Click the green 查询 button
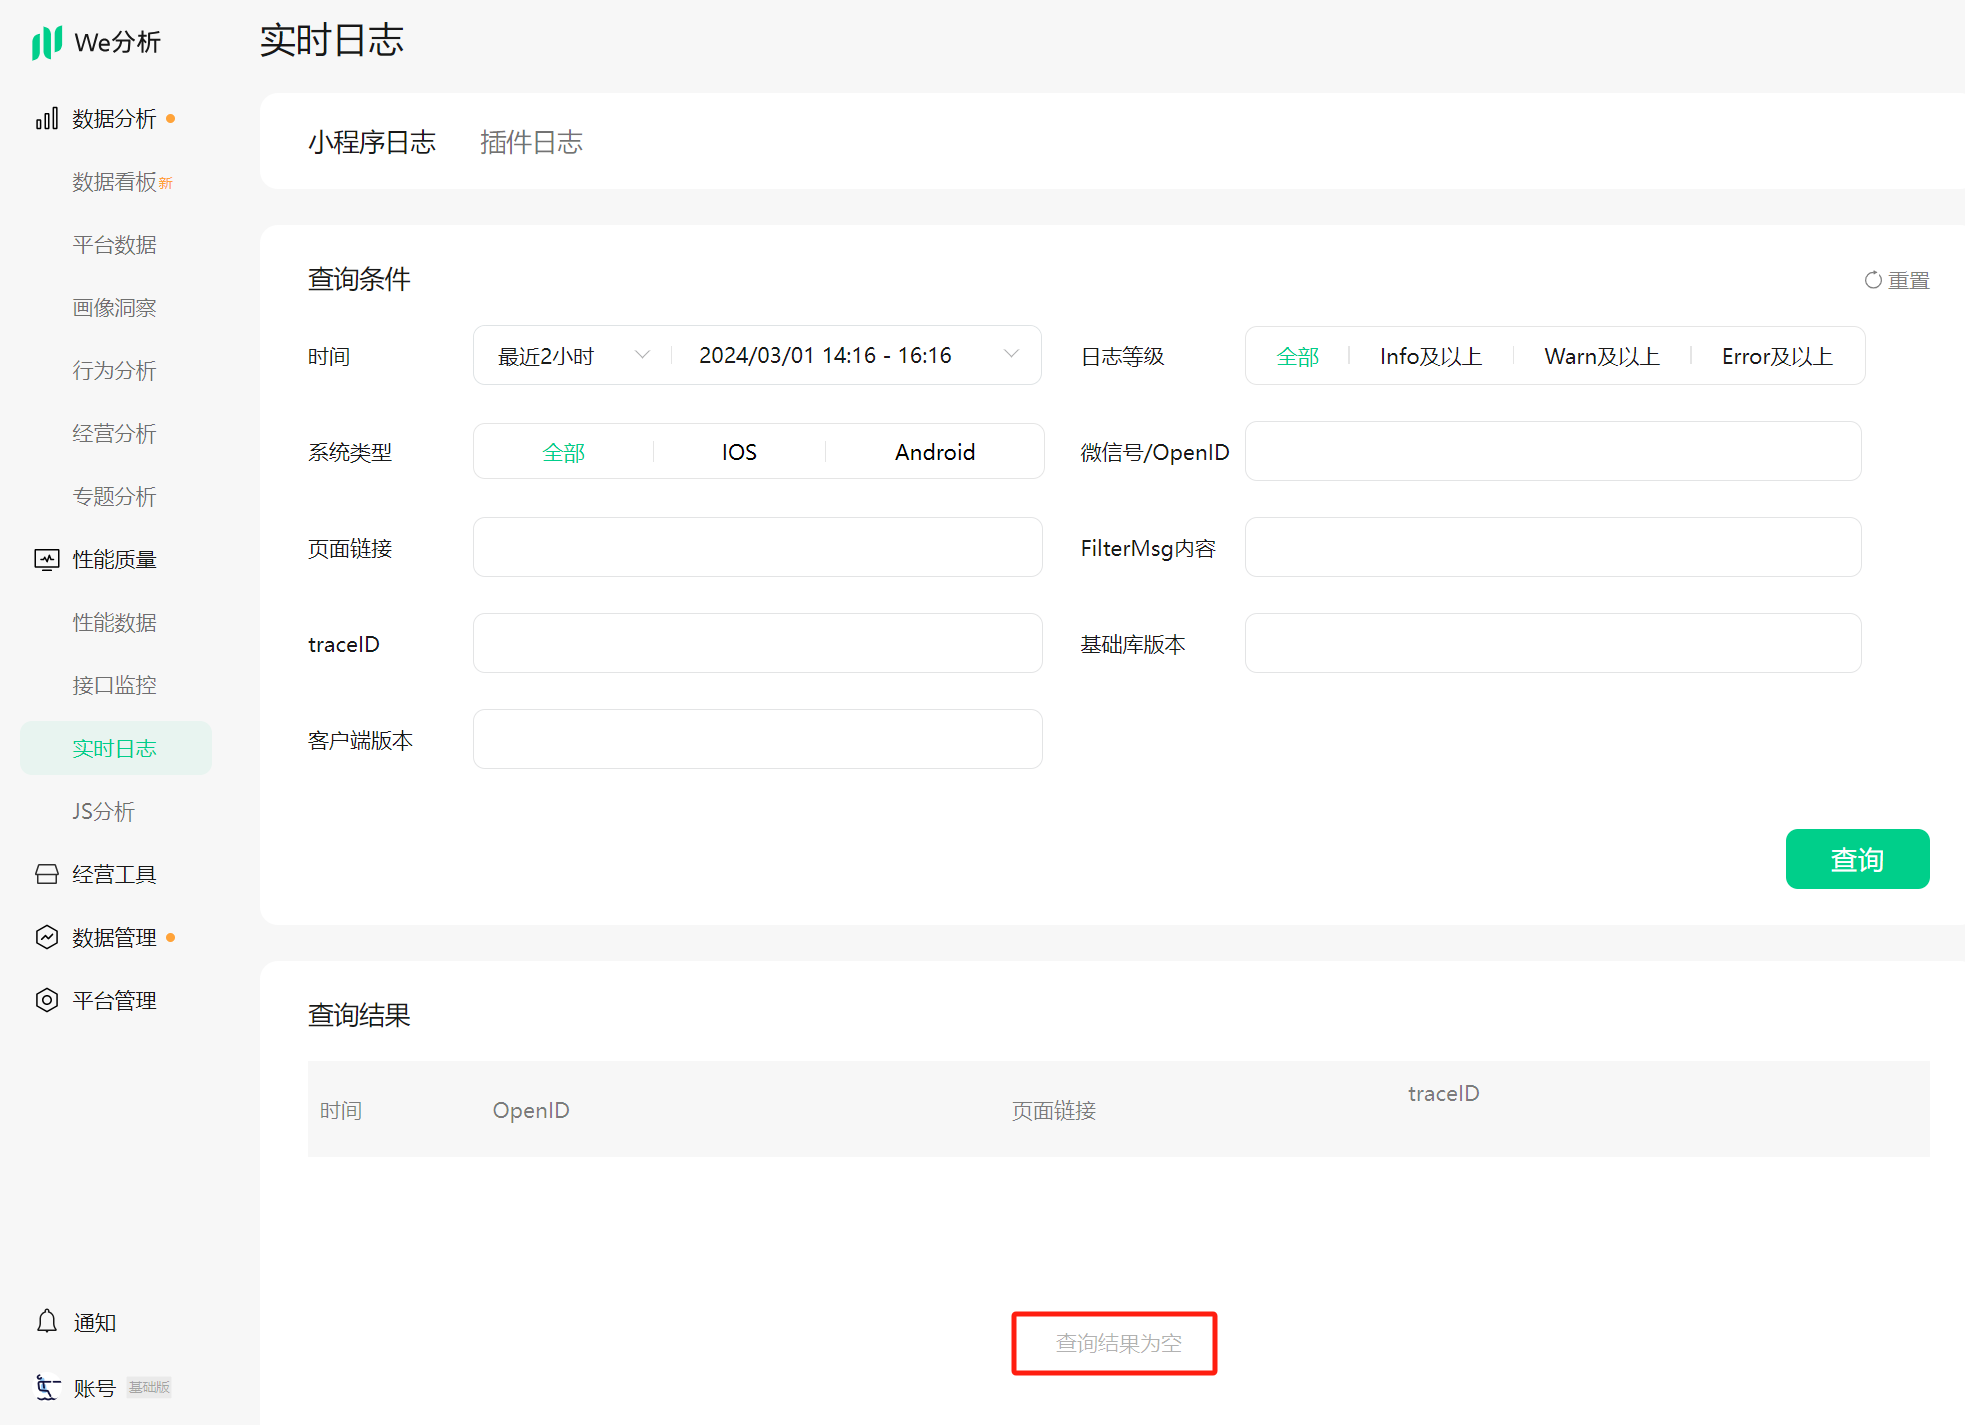The image size is (1965, 1425). [x=1856, y=859]
